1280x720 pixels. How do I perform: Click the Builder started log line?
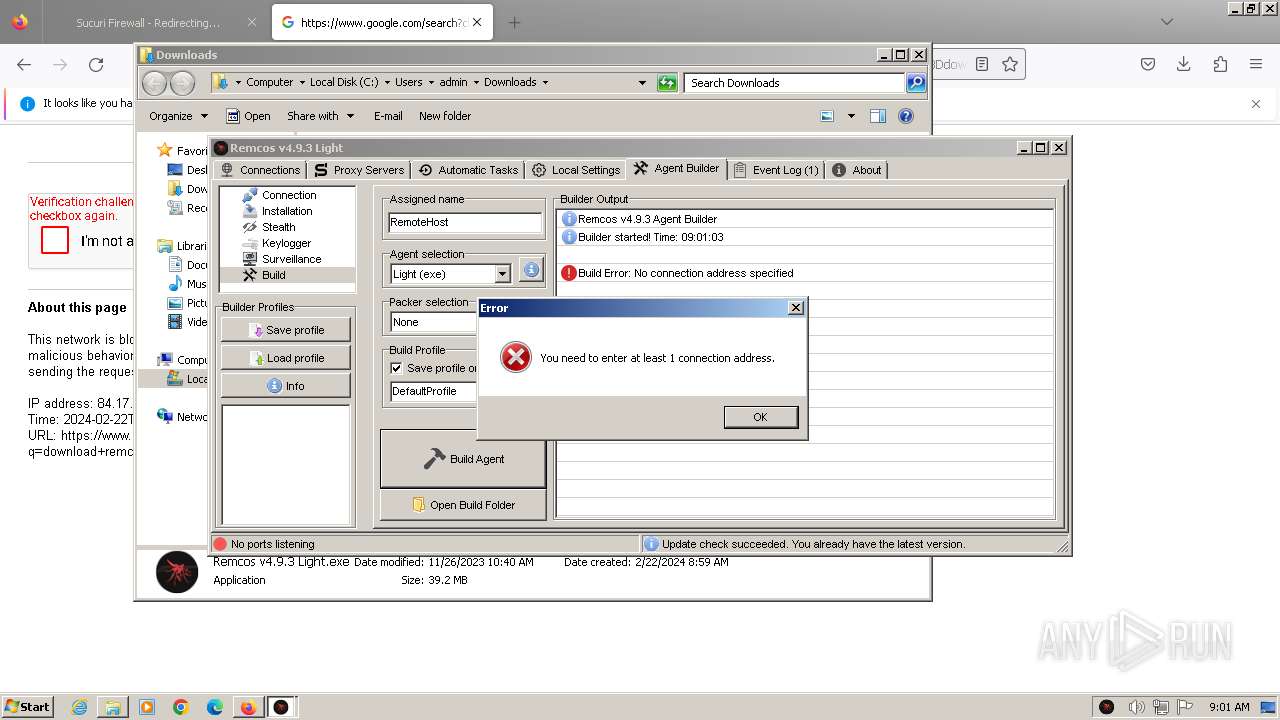(650, 237)
